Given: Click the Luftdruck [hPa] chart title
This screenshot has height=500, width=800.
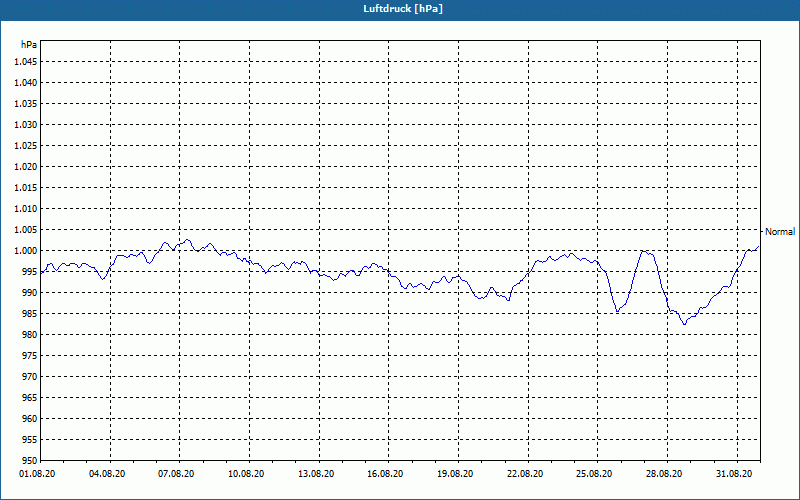Looking at the screenshot, I should click(x=403, y=9).
